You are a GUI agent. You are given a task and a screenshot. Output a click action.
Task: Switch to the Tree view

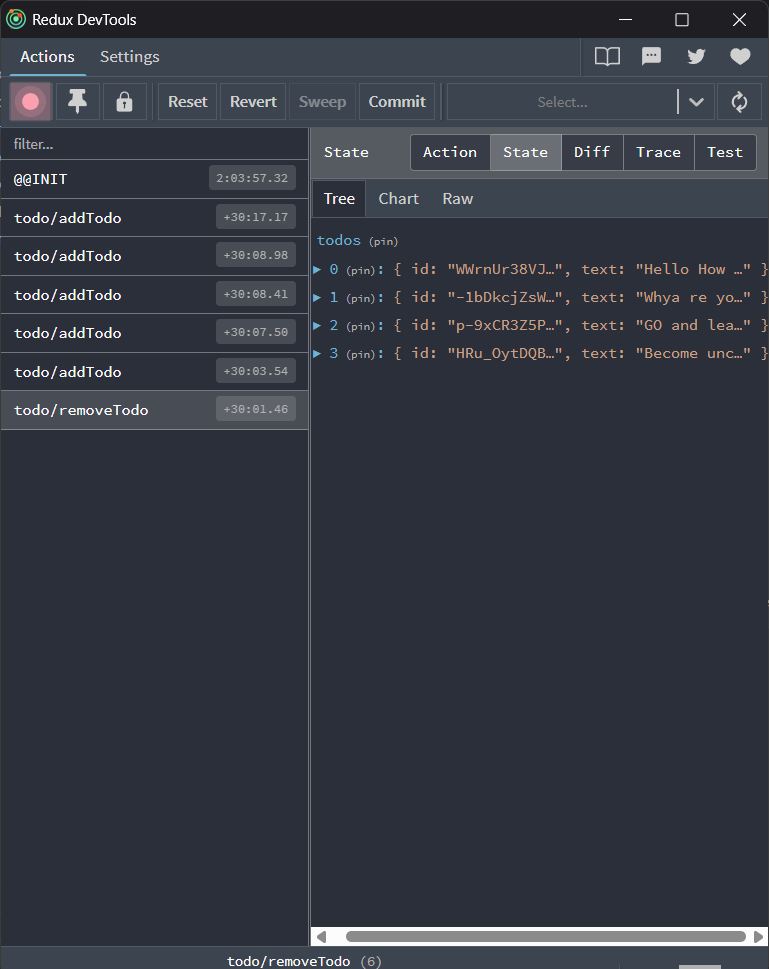[x=339, y=199]
